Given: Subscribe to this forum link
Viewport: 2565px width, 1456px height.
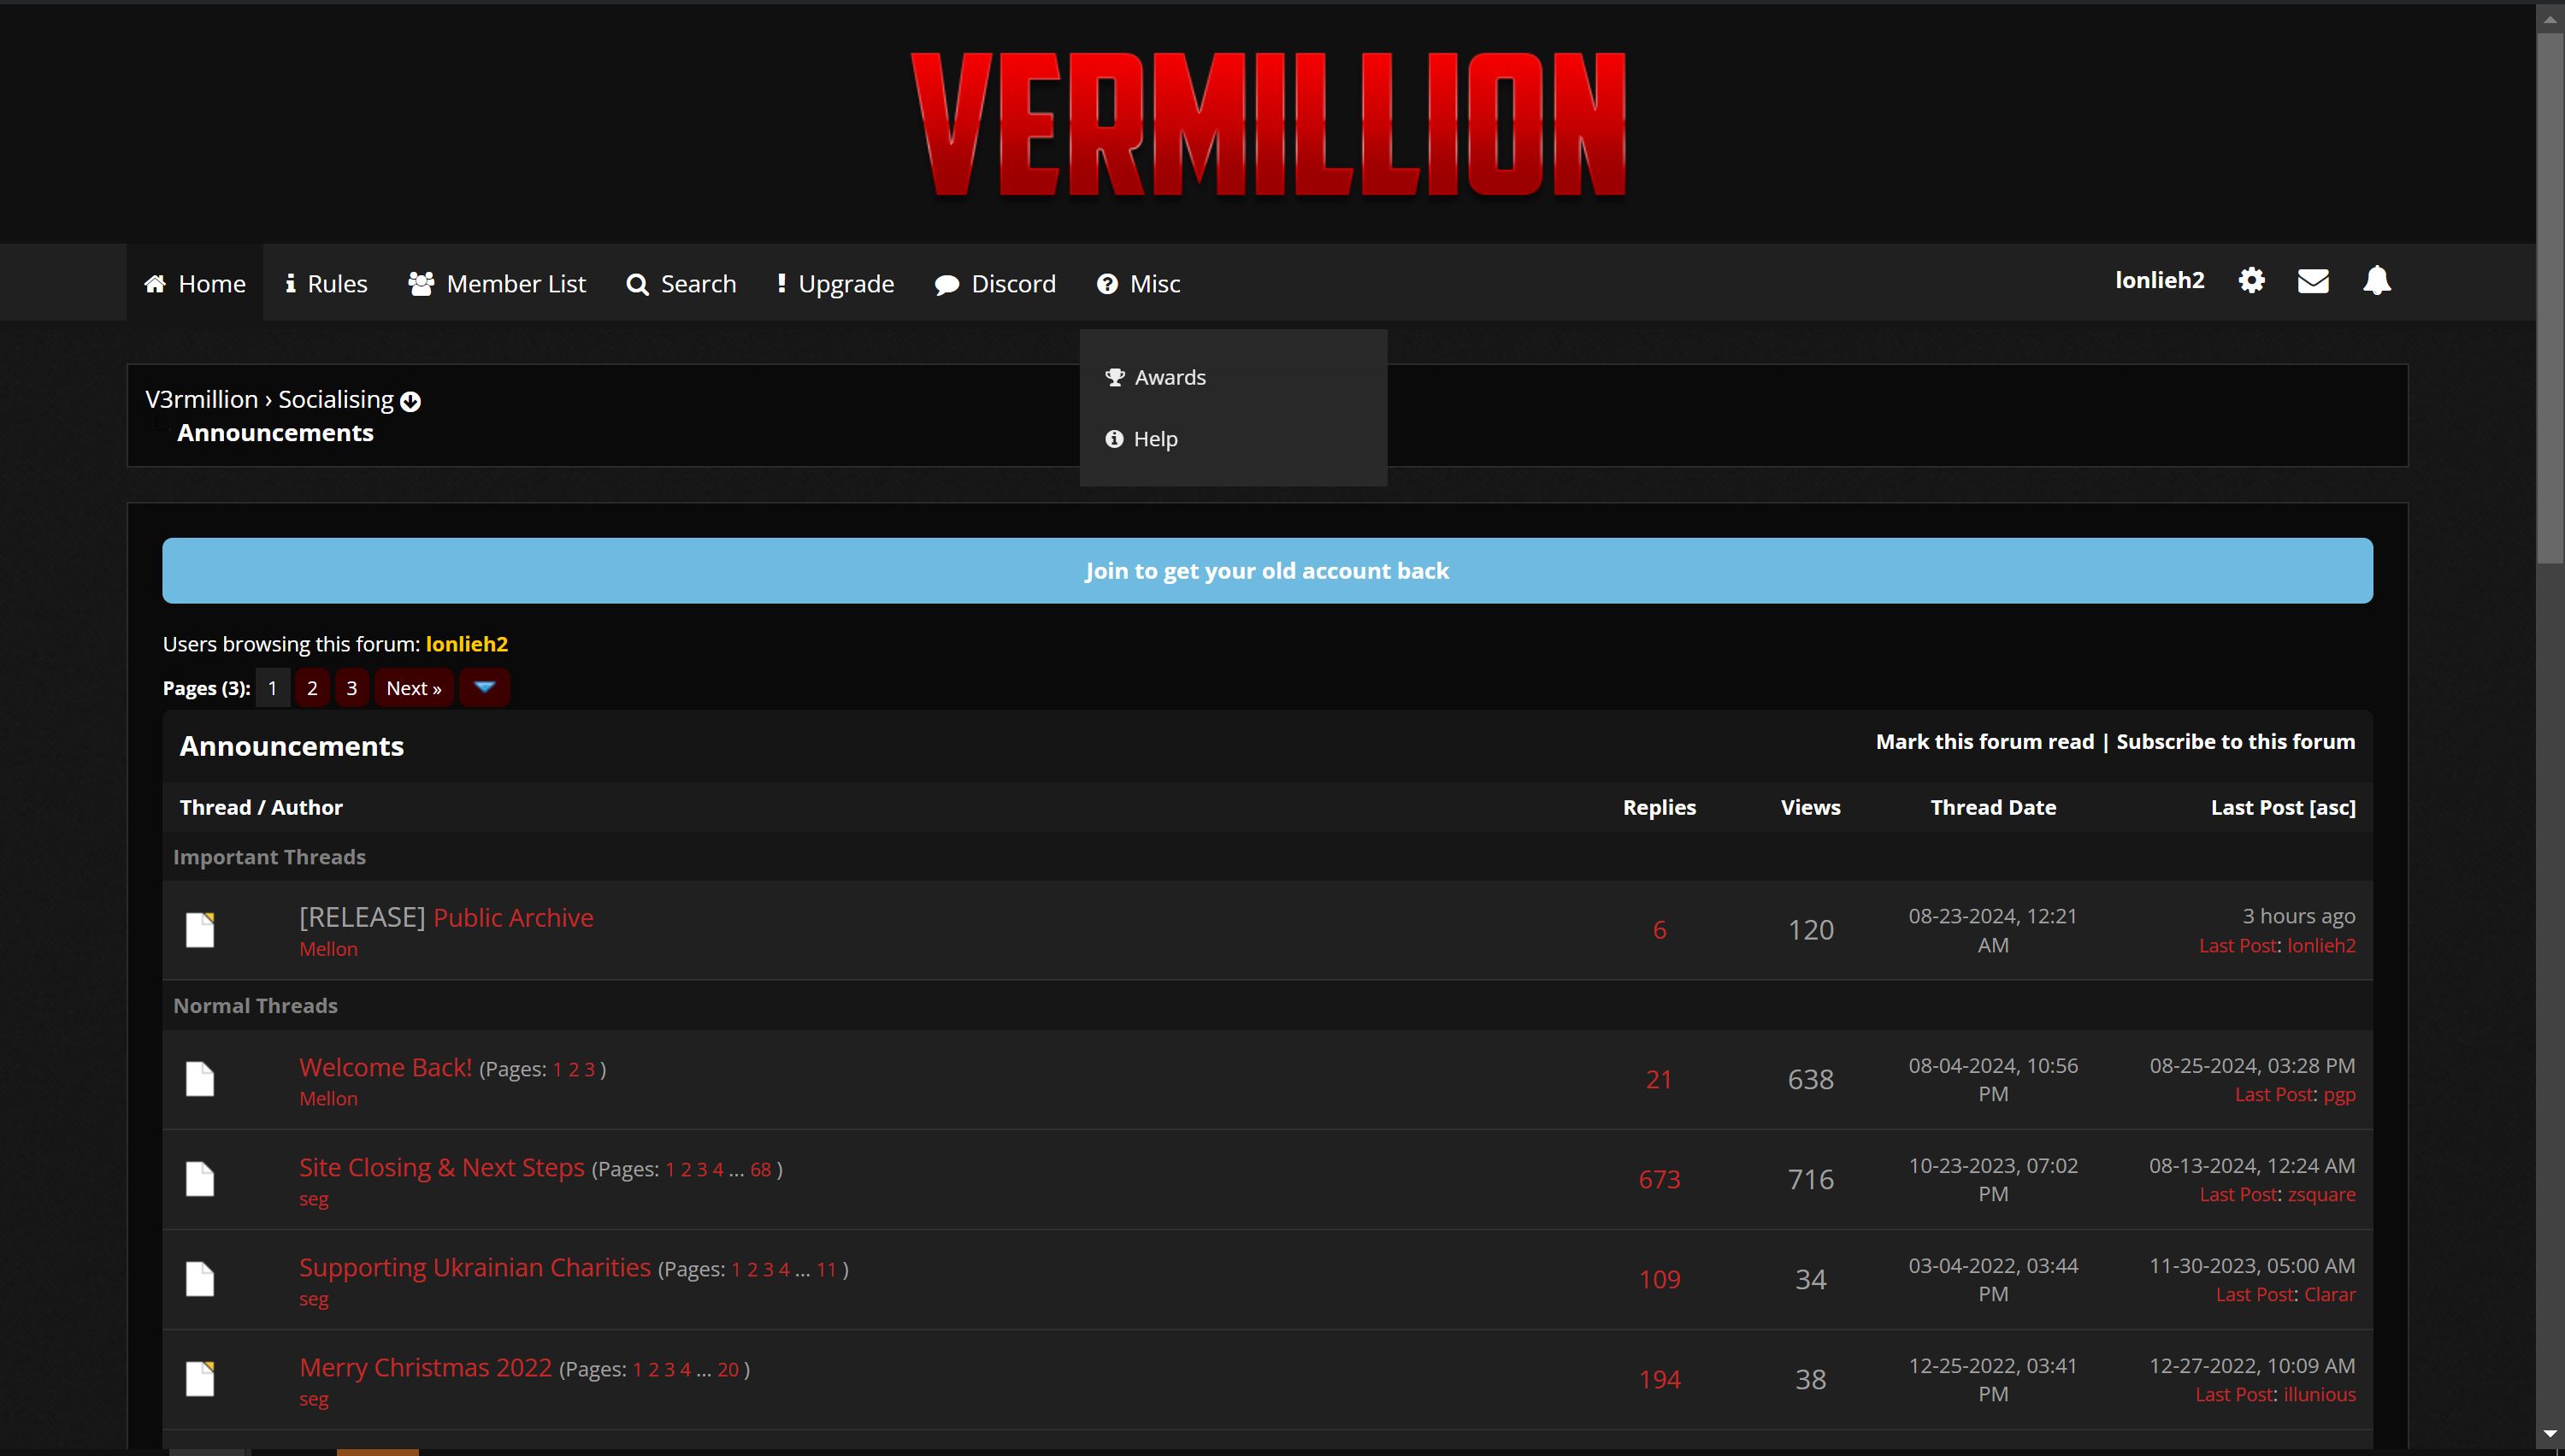Looking at the screenshot, I should 2238,741.
